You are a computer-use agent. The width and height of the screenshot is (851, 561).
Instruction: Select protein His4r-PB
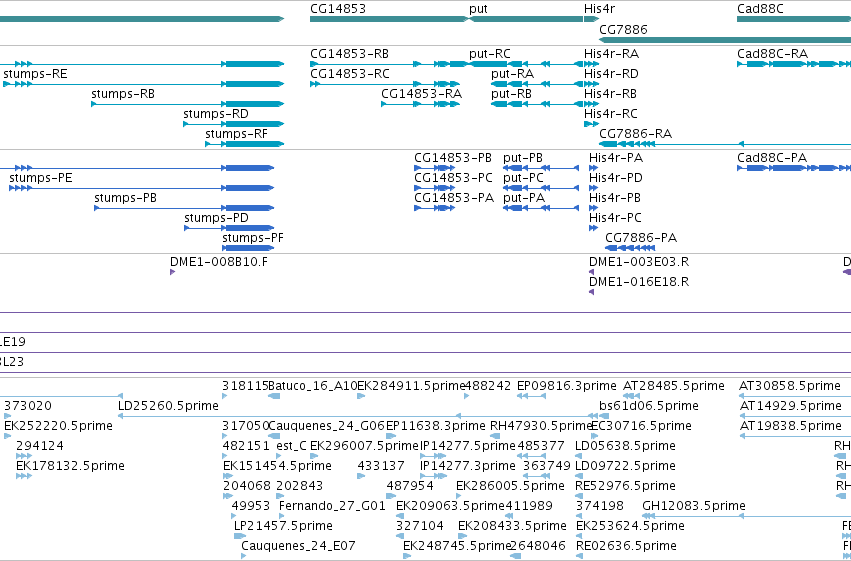(x=594, y=208)
